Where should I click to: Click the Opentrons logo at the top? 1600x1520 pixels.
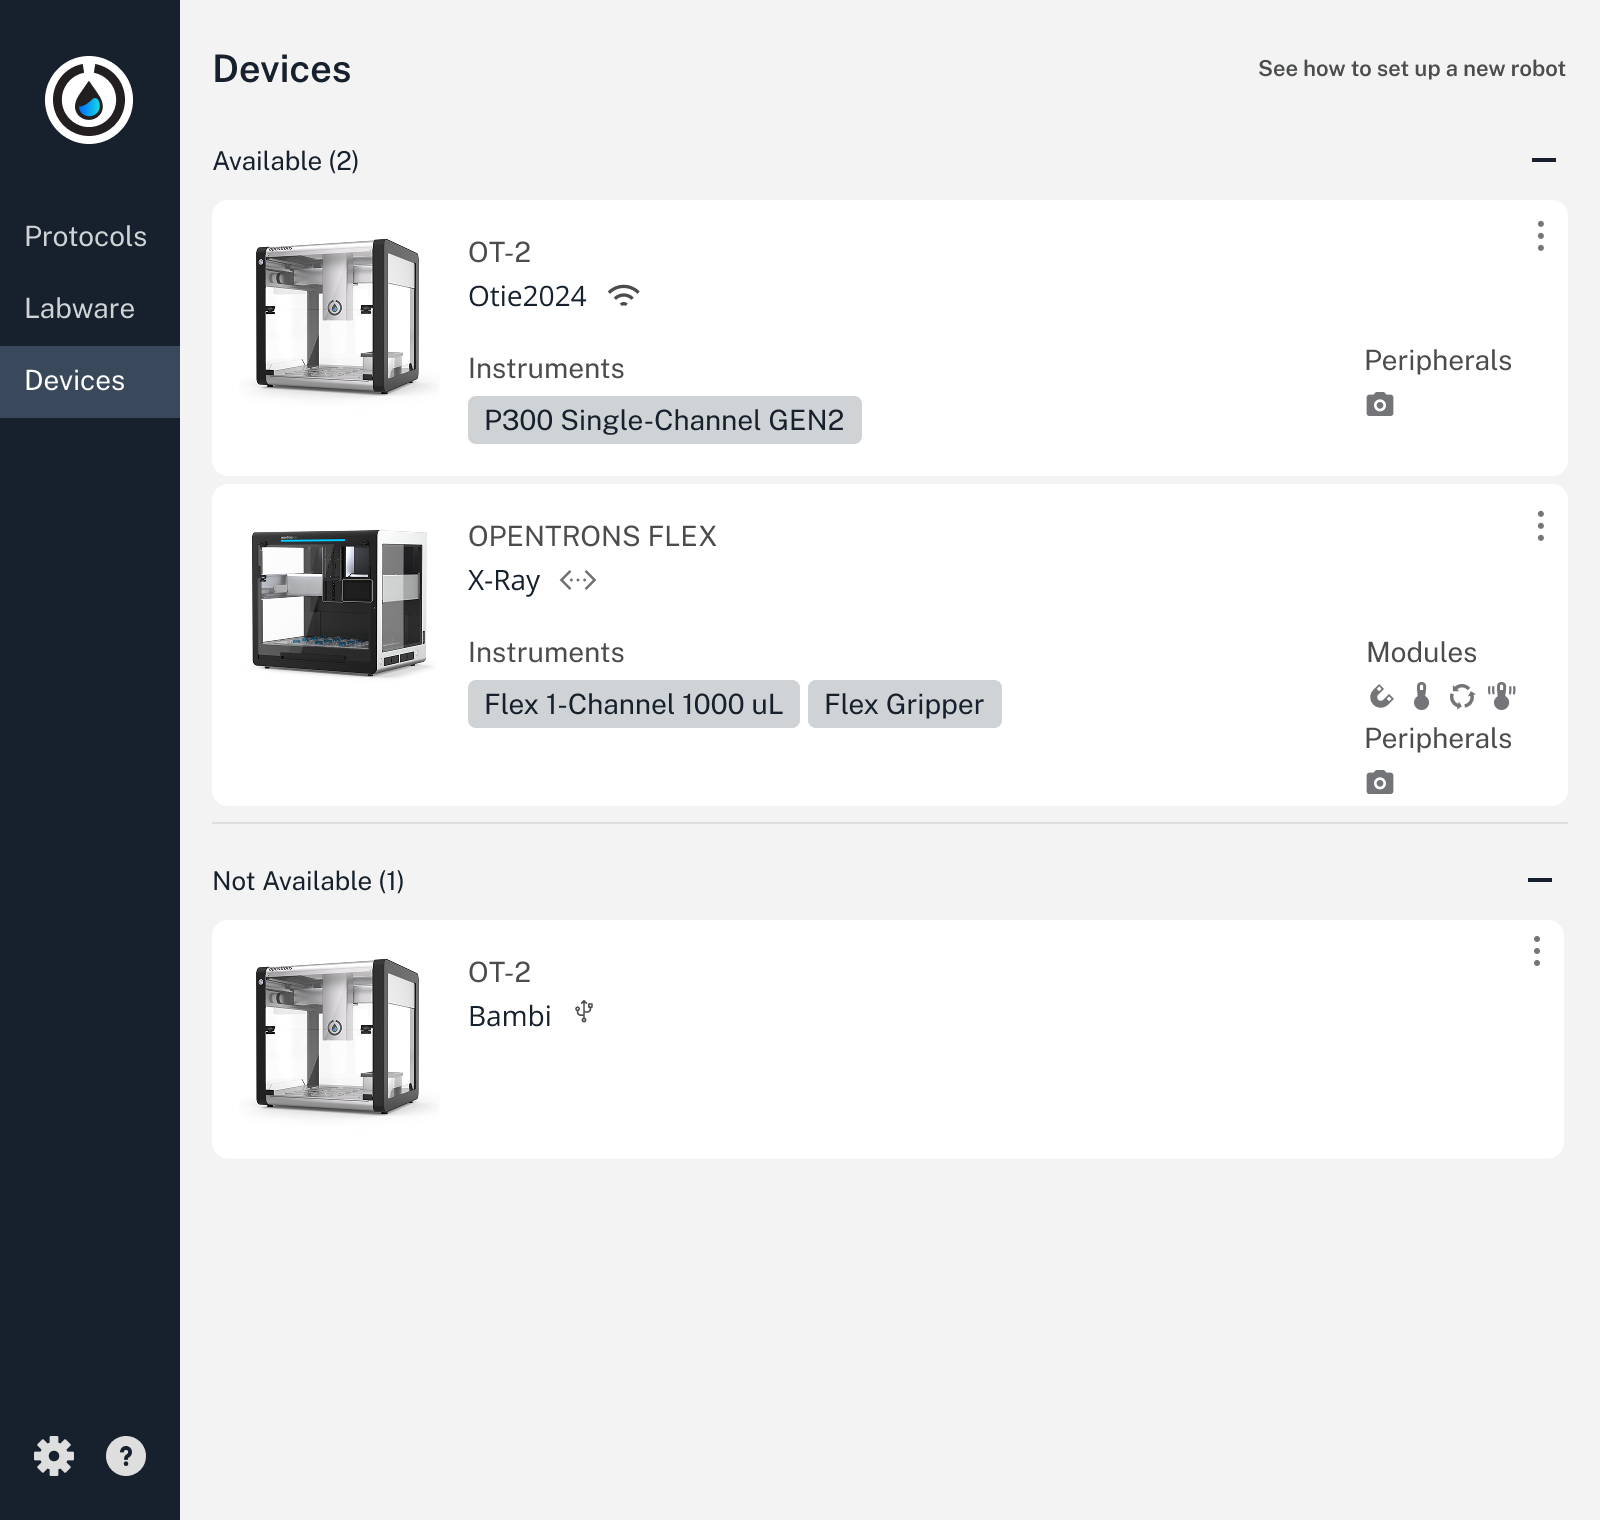(89, 97)
